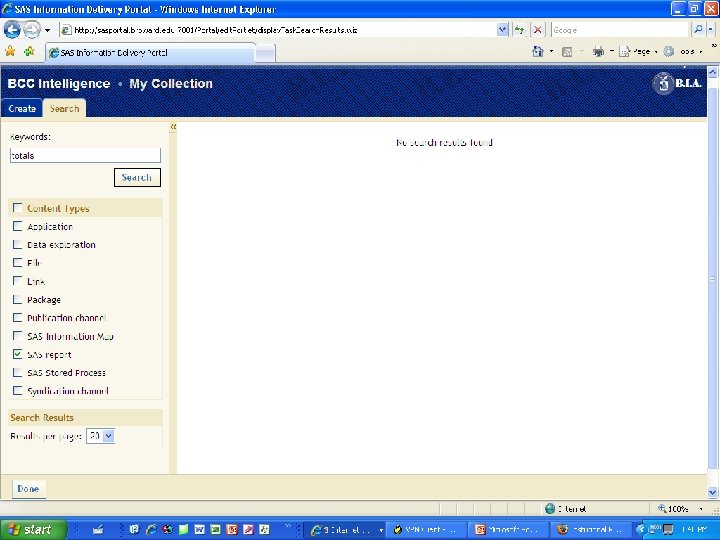720x540 pixels.
Task: Launch Excel from quick launch
Action: click(x=215, y=529)
